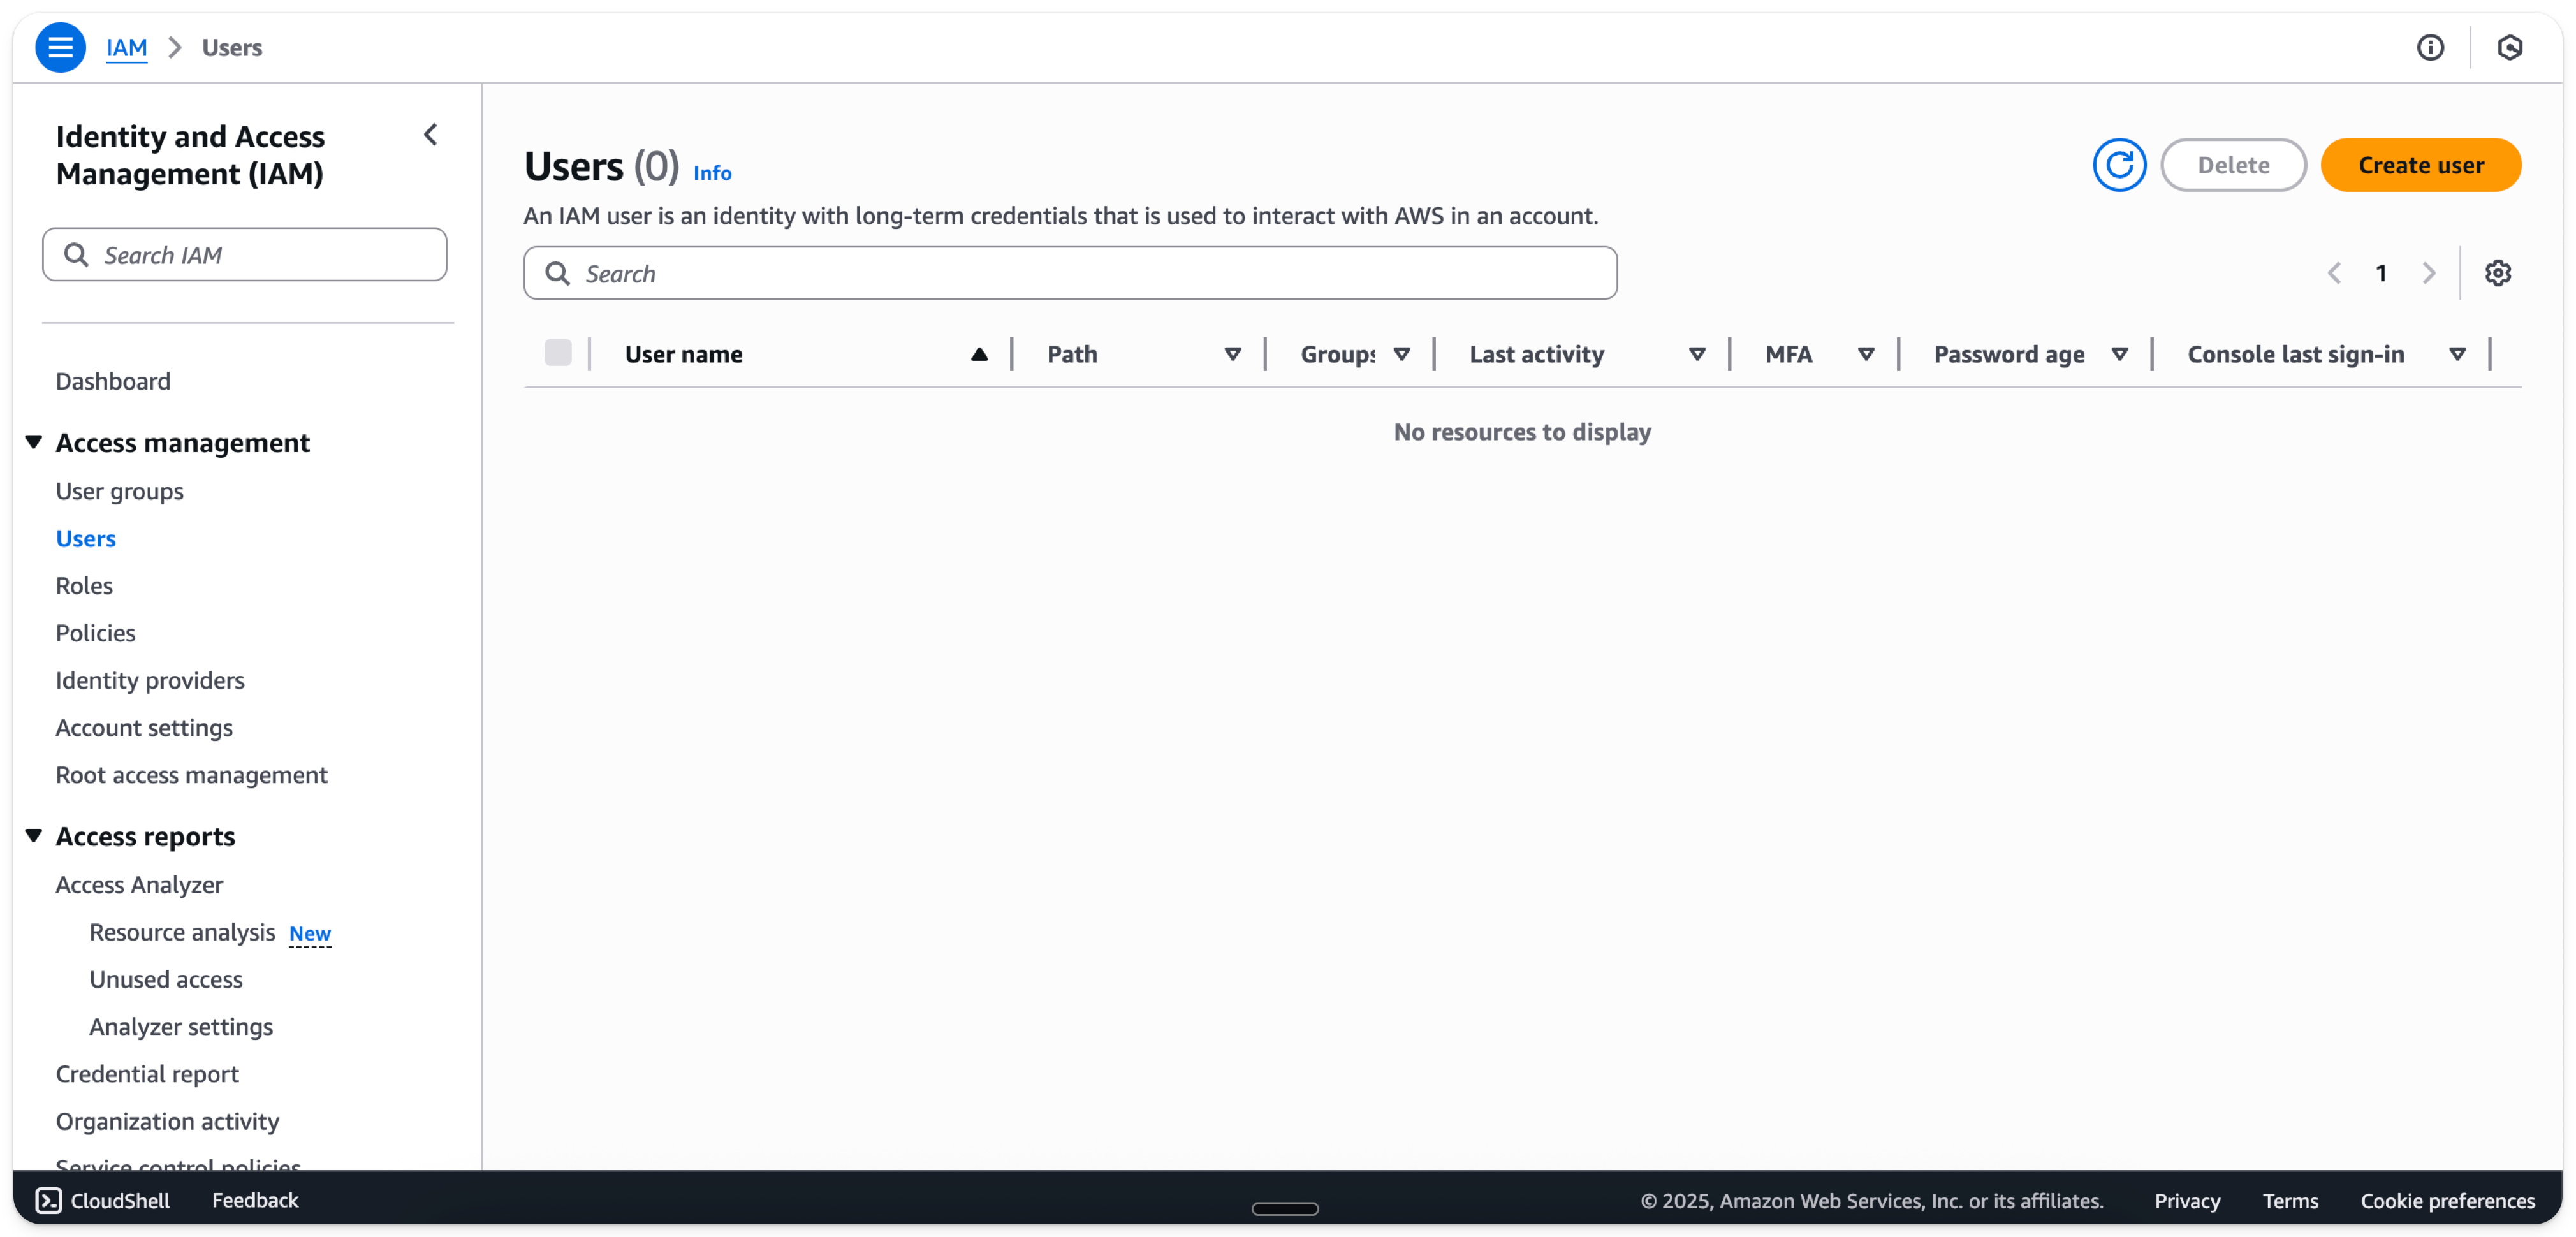Click the Create user button
This screenshot has height=1237, width=2576.
(x=2421, y=165)
